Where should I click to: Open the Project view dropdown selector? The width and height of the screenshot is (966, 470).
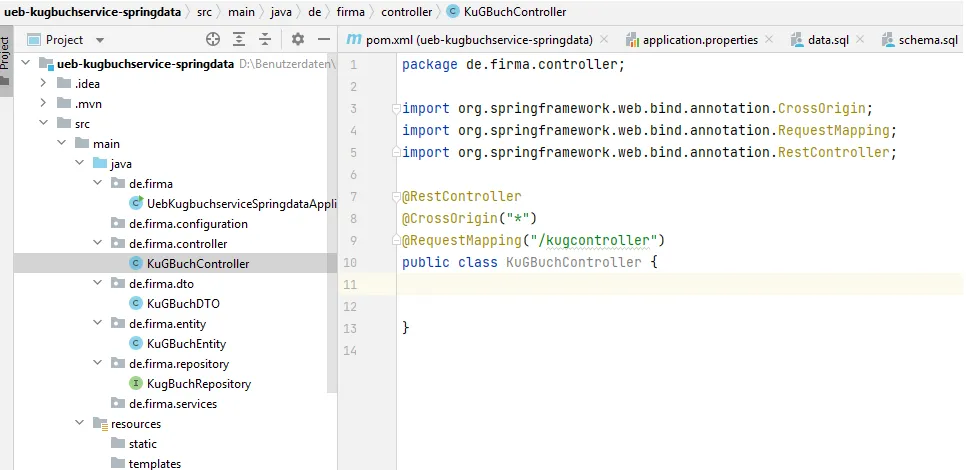tap(100, 41)
